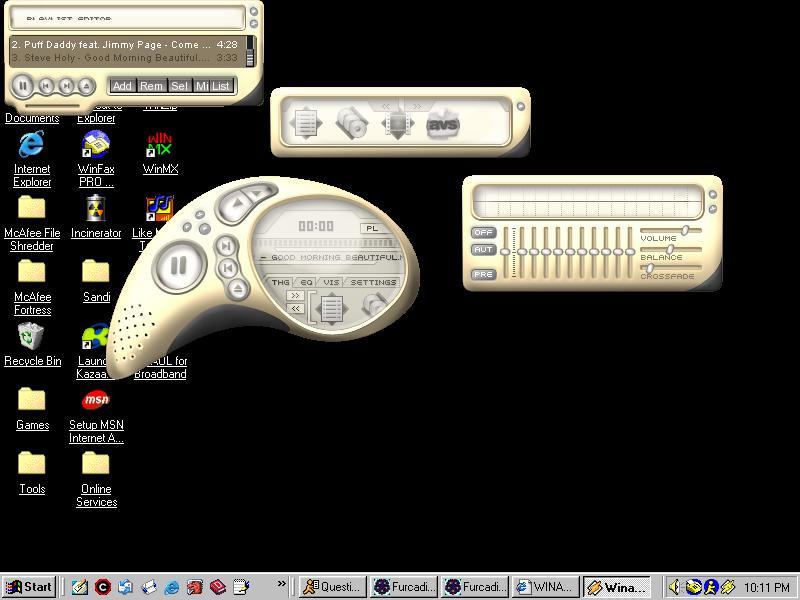Click the 00:00 time display

click(x=316, y=226)
